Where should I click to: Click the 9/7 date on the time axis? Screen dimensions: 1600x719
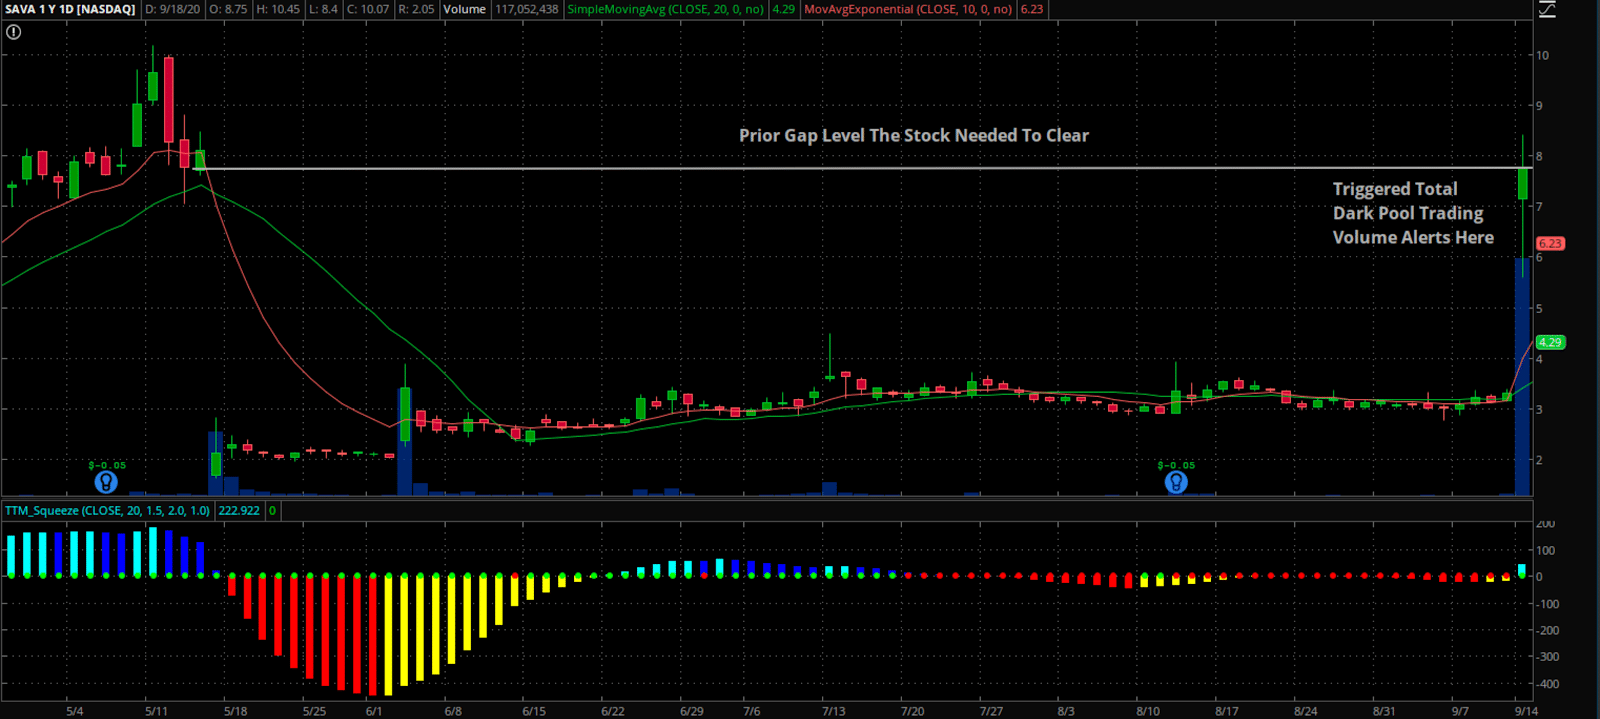click(1461, 711)
